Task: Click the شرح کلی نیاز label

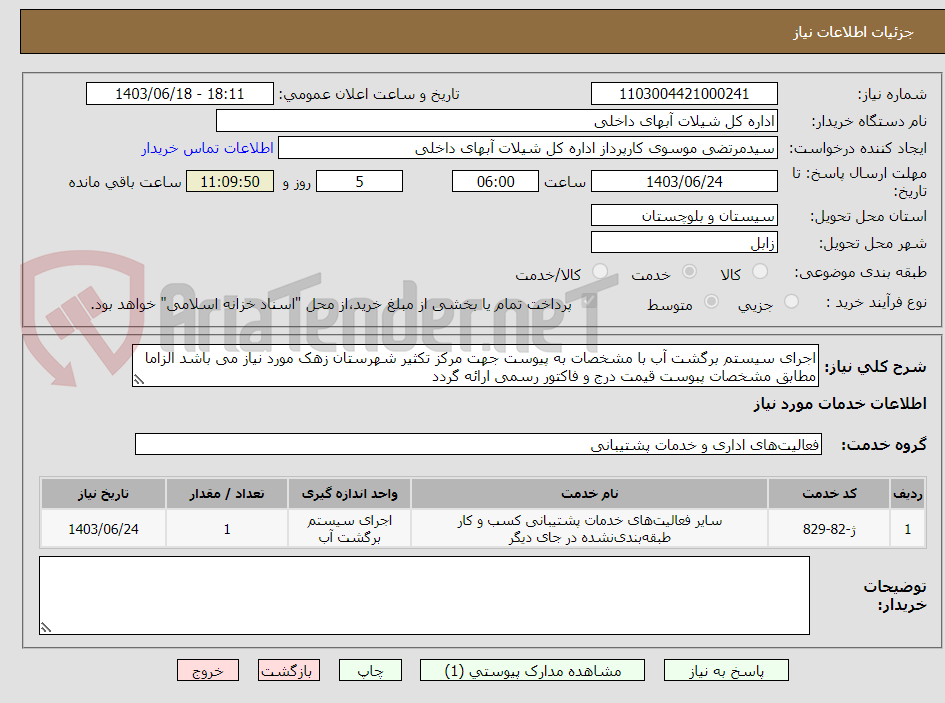Action: tap(875, 367)
